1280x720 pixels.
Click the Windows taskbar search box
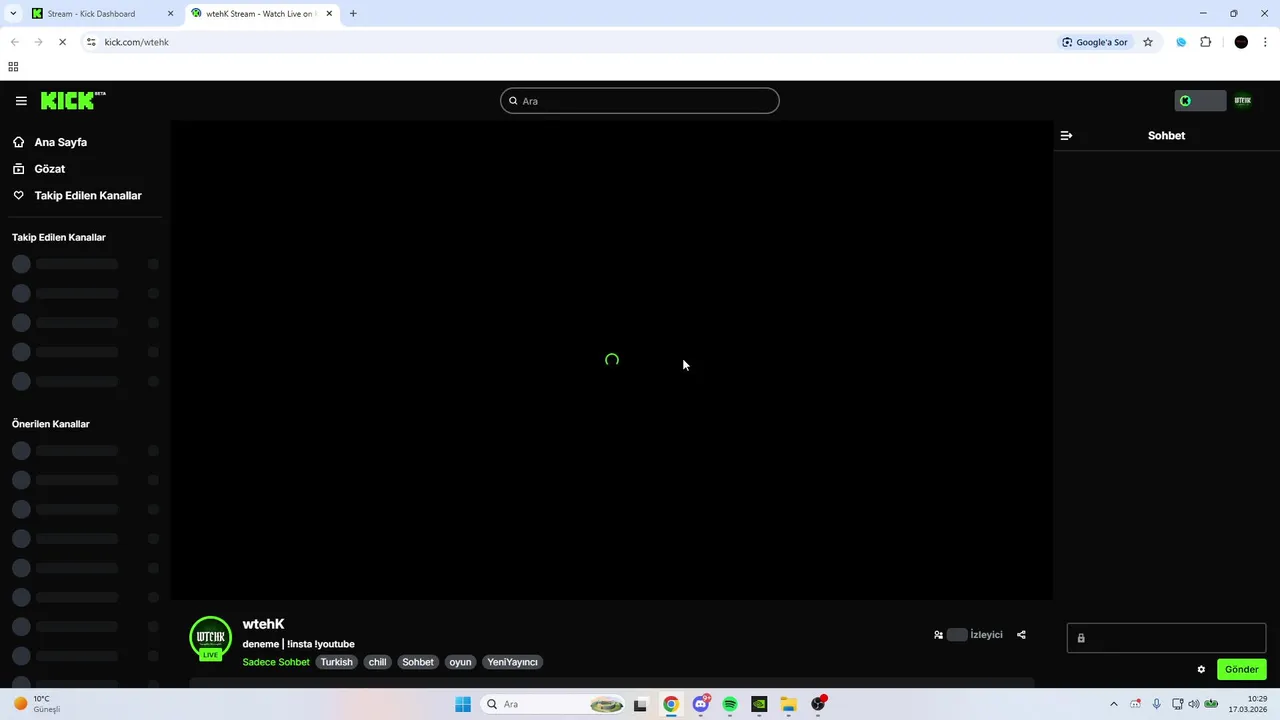(x=555, y=704)
